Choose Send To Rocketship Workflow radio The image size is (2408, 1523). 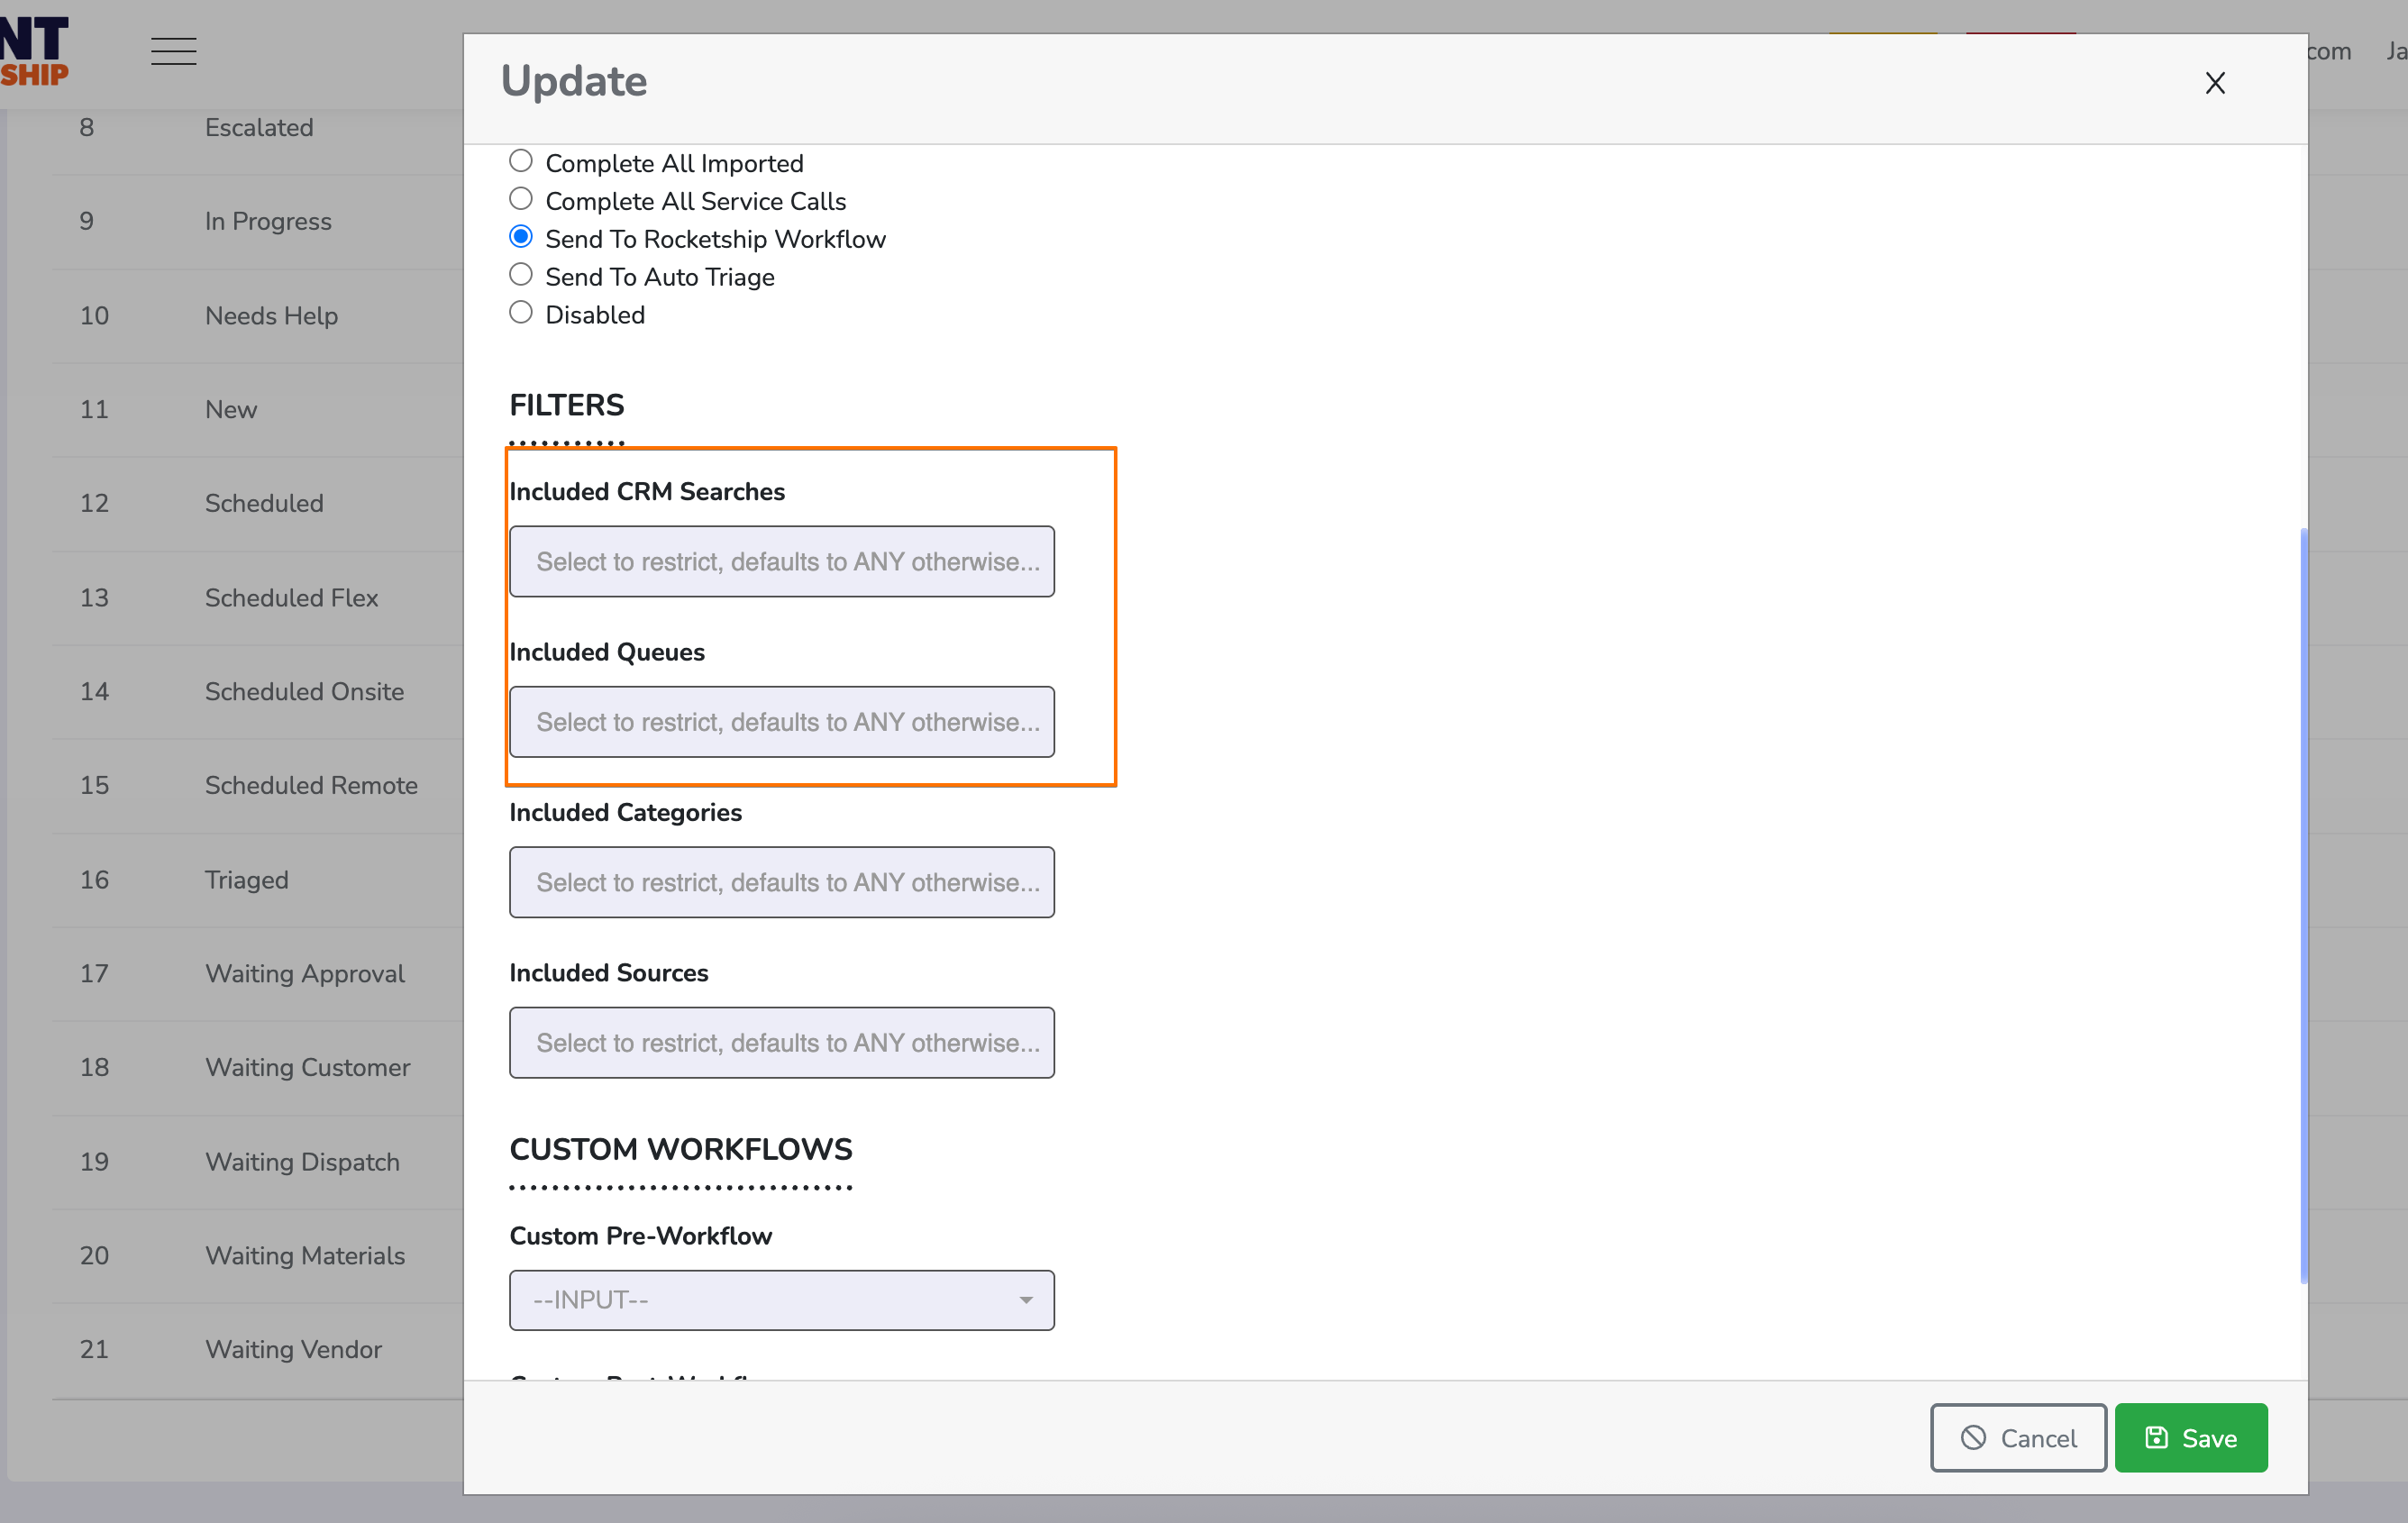click(521, 237)
